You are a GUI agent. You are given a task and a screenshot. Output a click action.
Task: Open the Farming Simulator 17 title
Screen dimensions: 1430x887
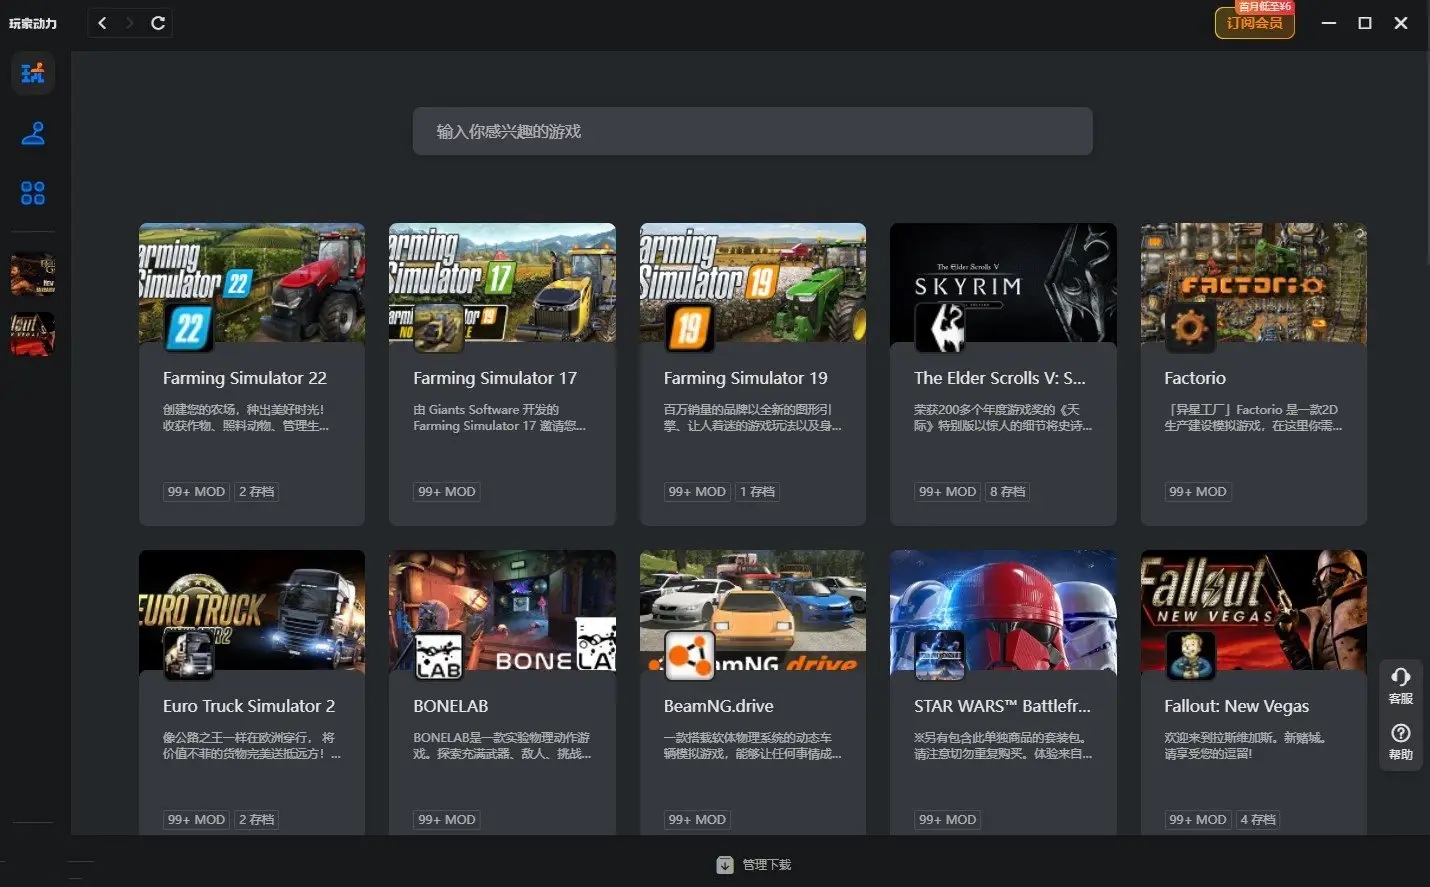495,378
